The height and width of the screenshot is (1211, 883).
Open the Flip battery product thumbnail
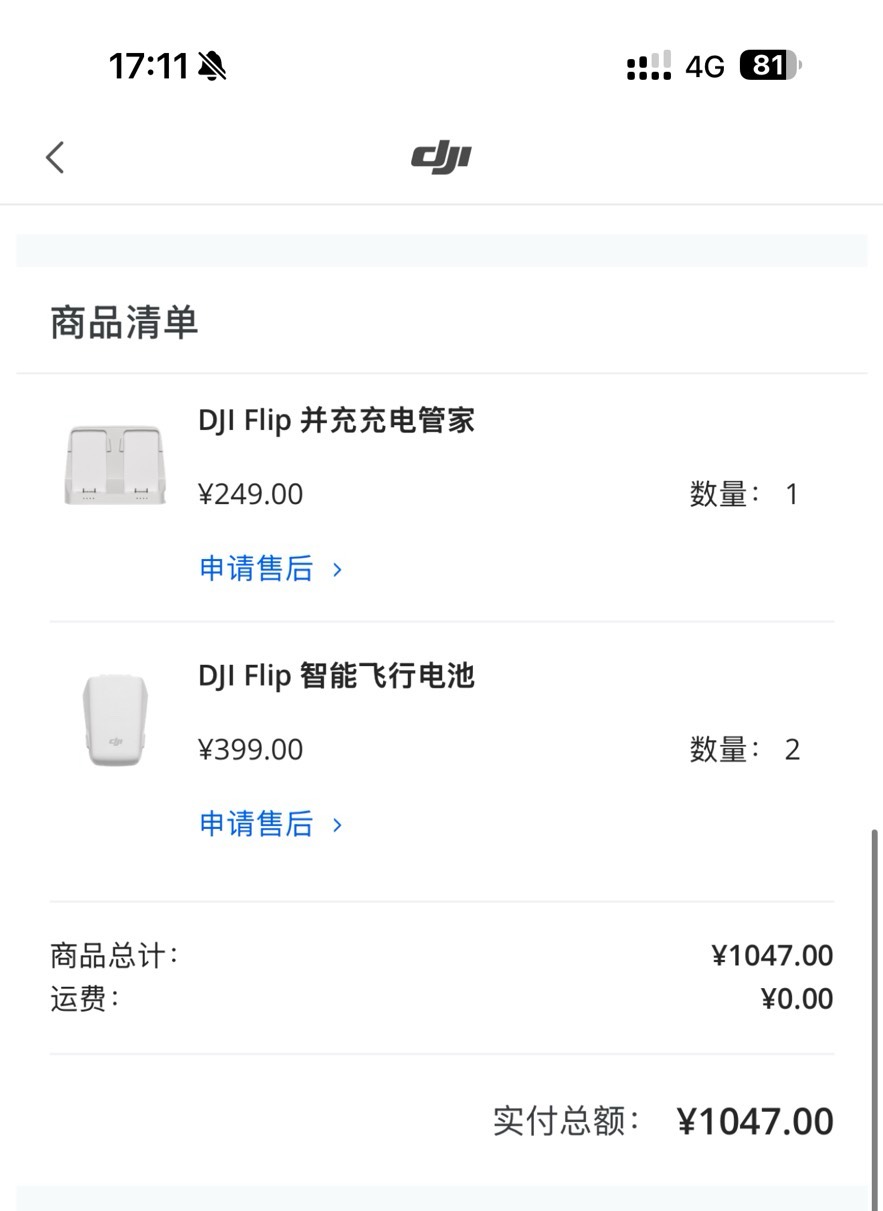(115, 720)
